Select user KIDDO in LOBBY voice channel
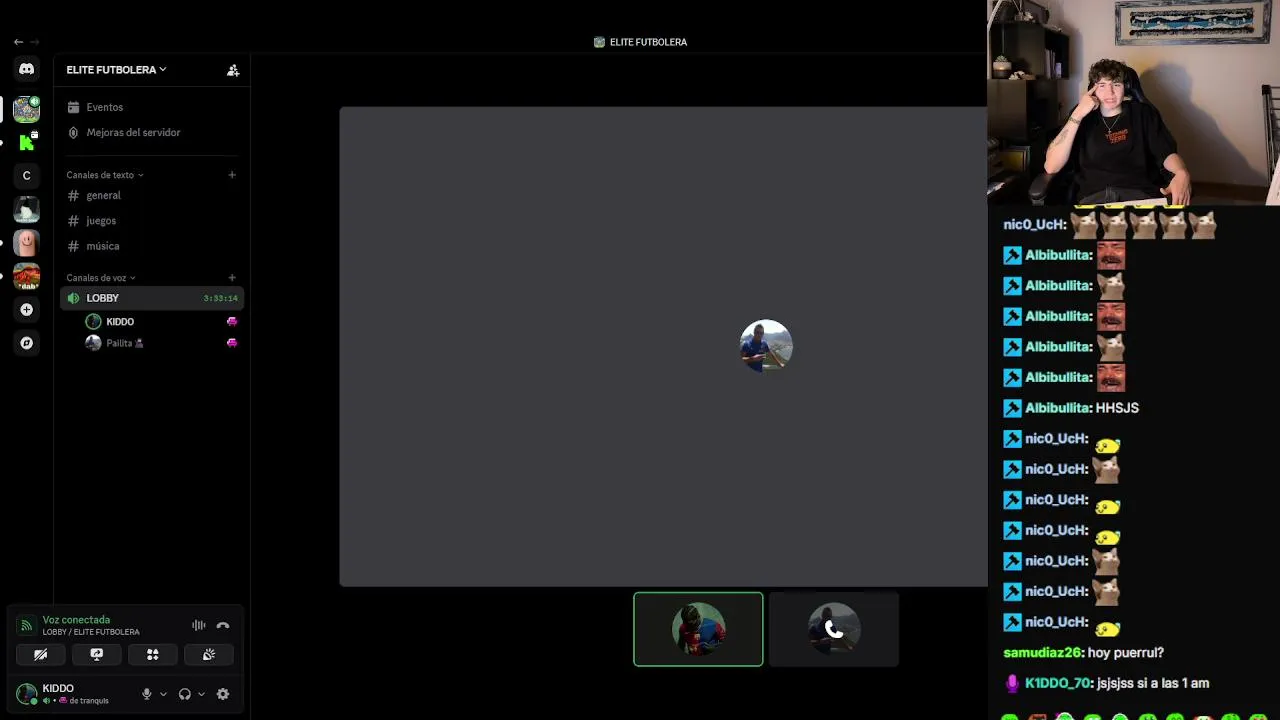This screenshot has width=1280, height=720. 161,322
